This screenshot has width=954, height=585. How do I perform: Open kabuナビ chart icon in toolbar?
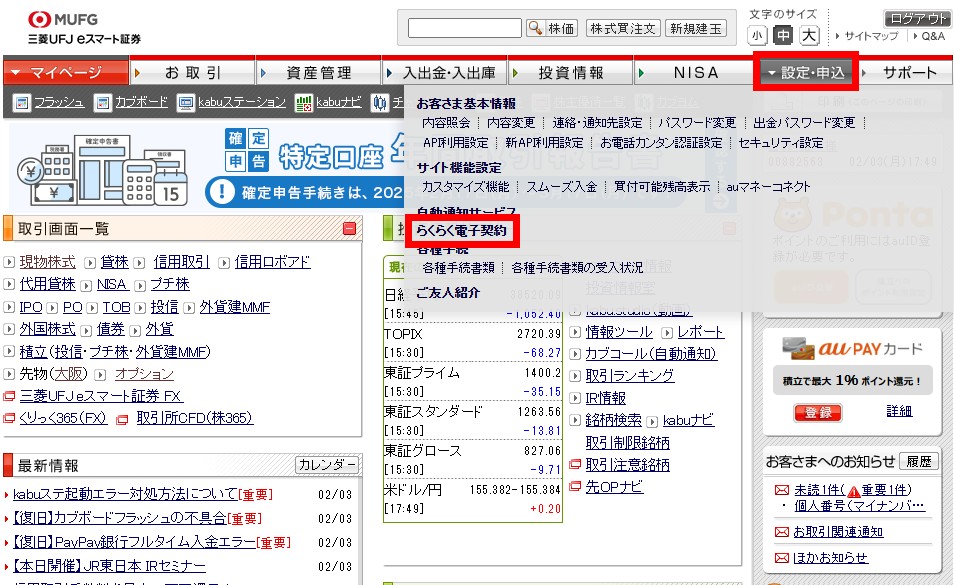click(304, 103)
